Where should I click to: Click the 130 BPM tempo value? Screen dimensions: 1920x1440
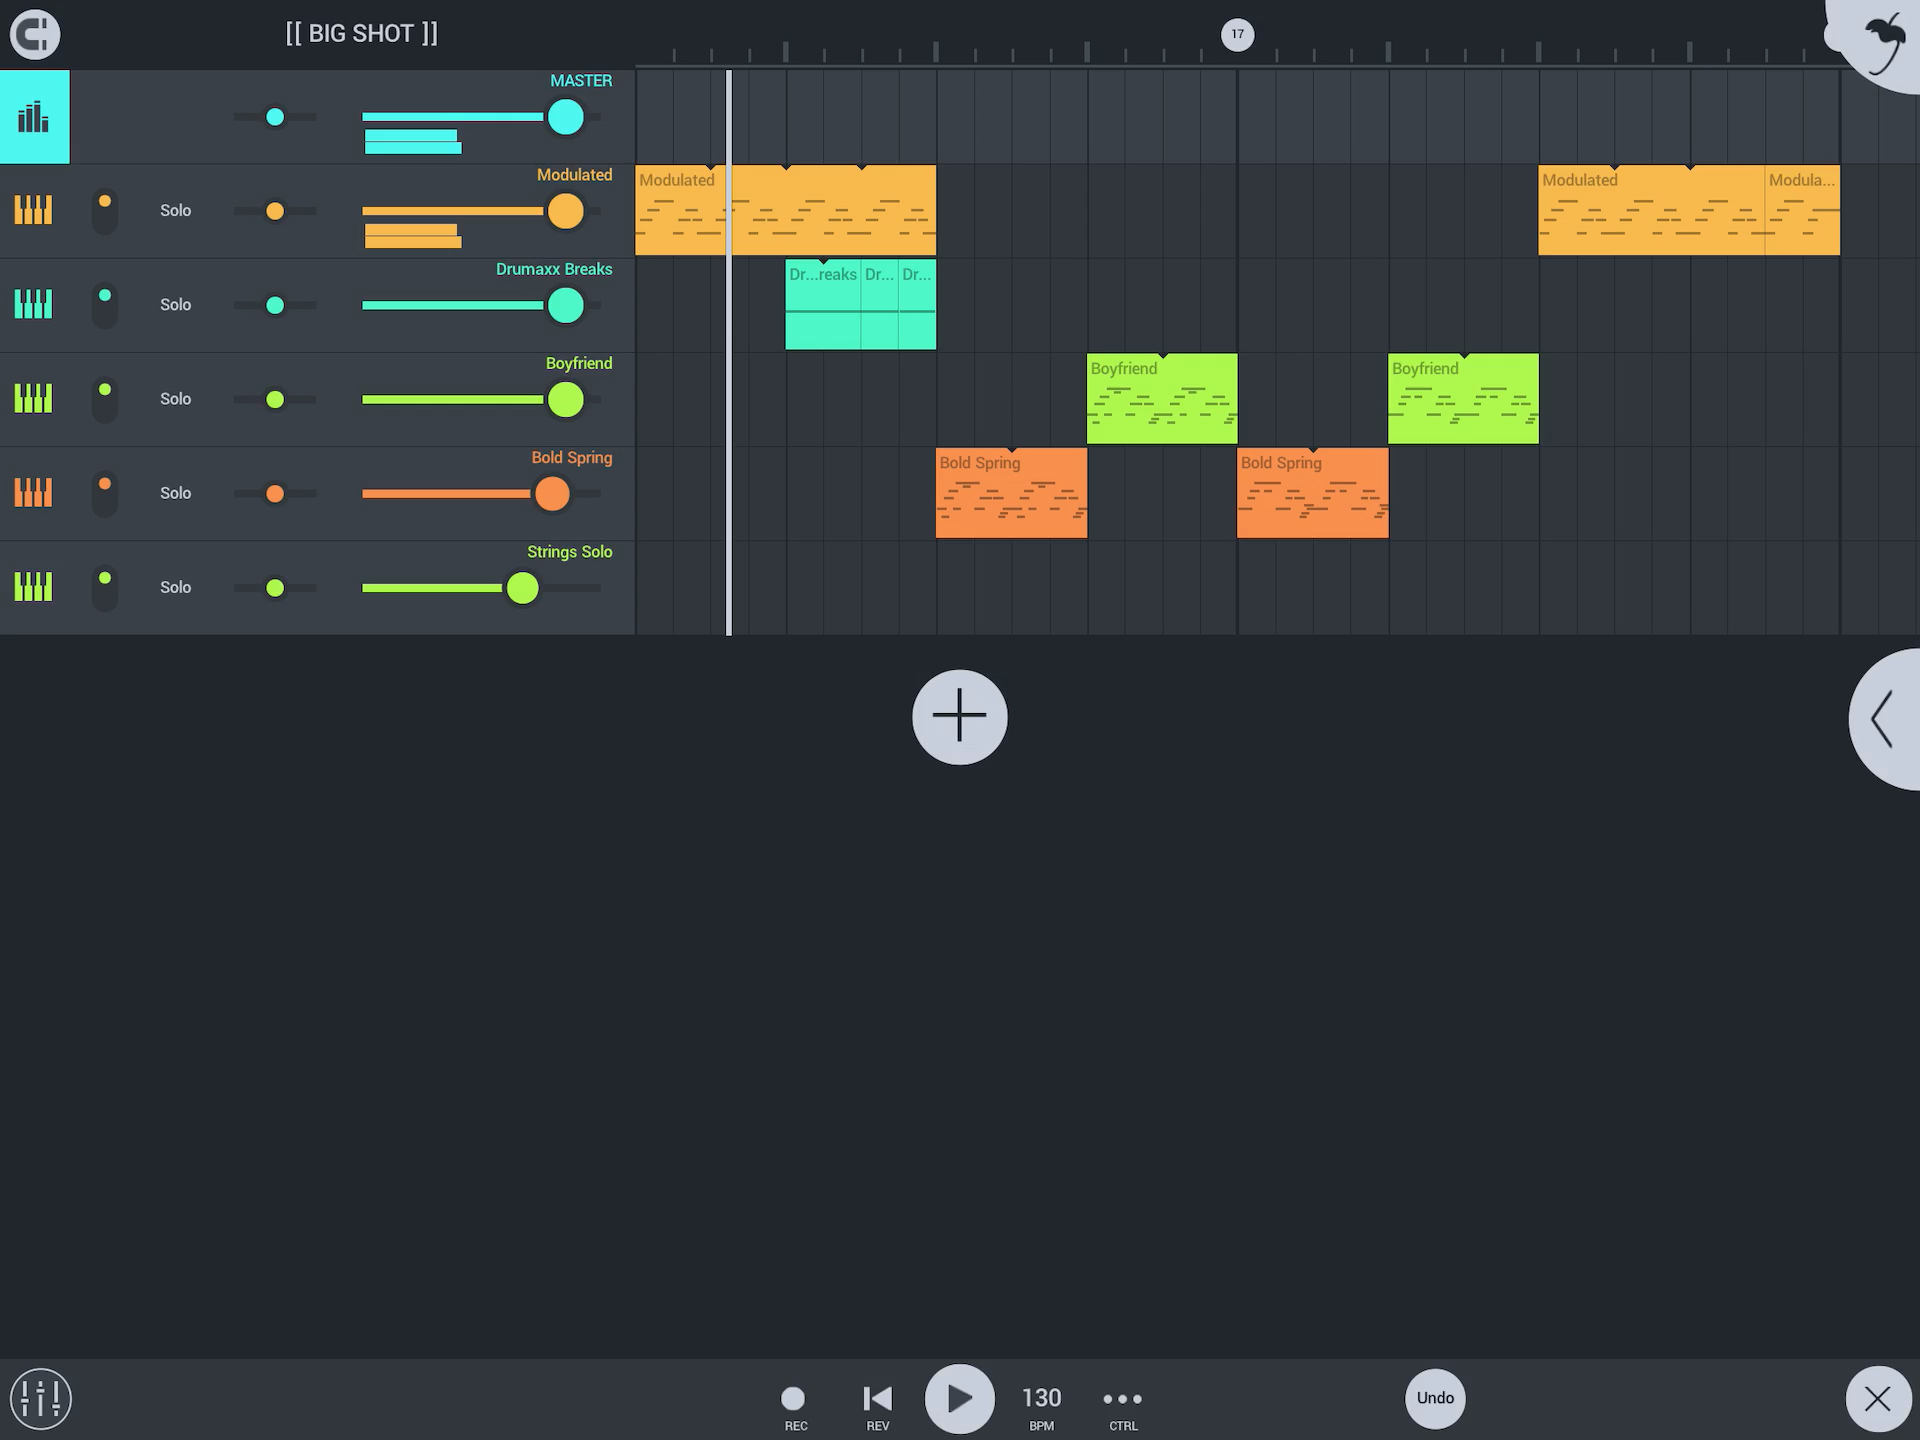pyautogui.click(x=1041, y=1398)
